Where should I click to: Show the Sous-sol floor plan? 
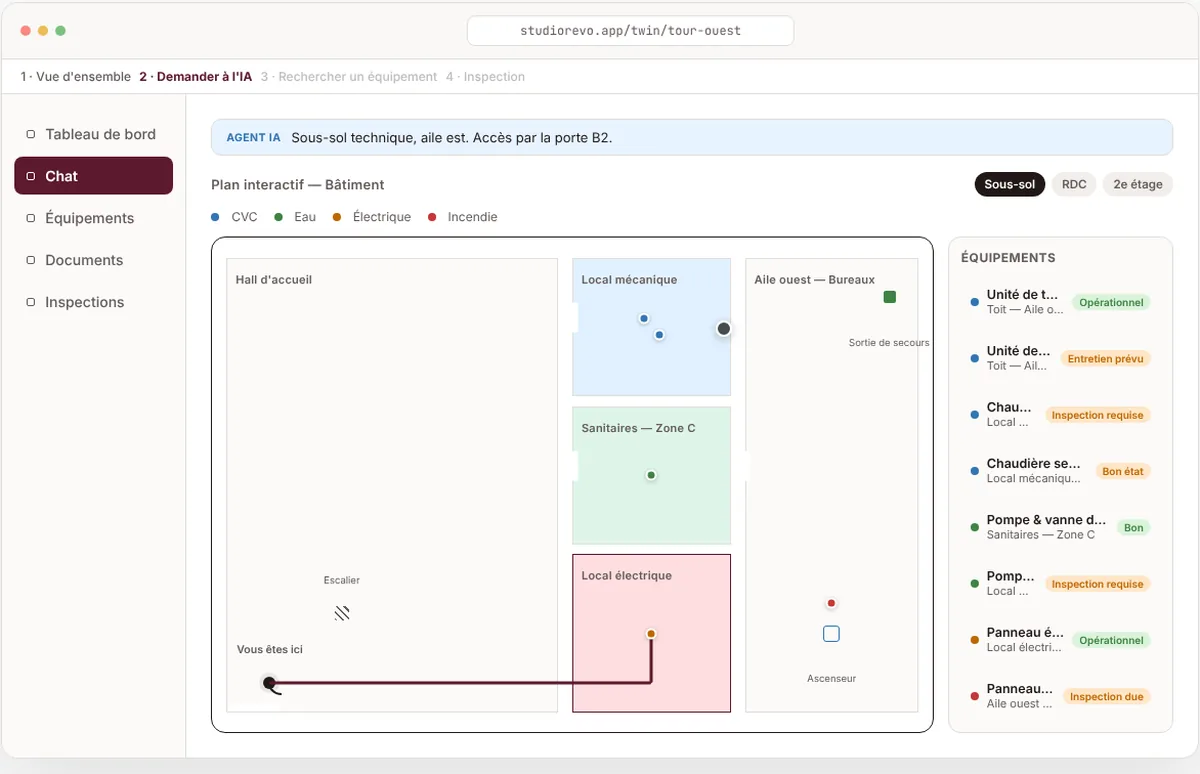pos(1010,184)
